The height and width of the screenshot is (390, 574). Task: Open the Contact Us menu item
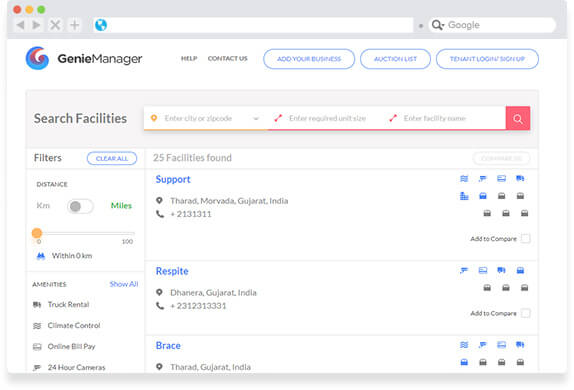227,59
